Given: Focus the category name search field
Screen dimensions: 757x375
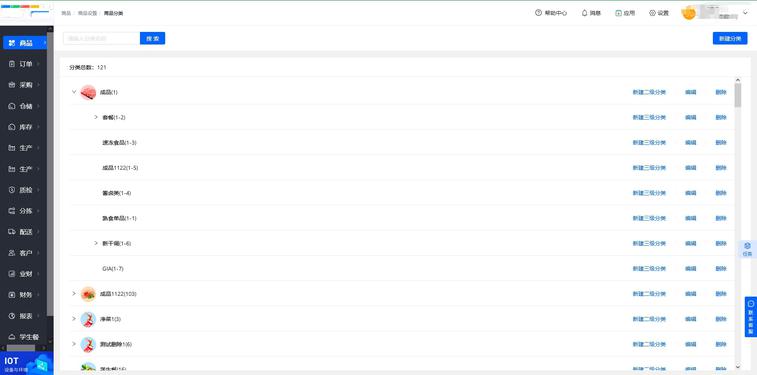Looking at the screenshot, I should (x=101, y=39).
